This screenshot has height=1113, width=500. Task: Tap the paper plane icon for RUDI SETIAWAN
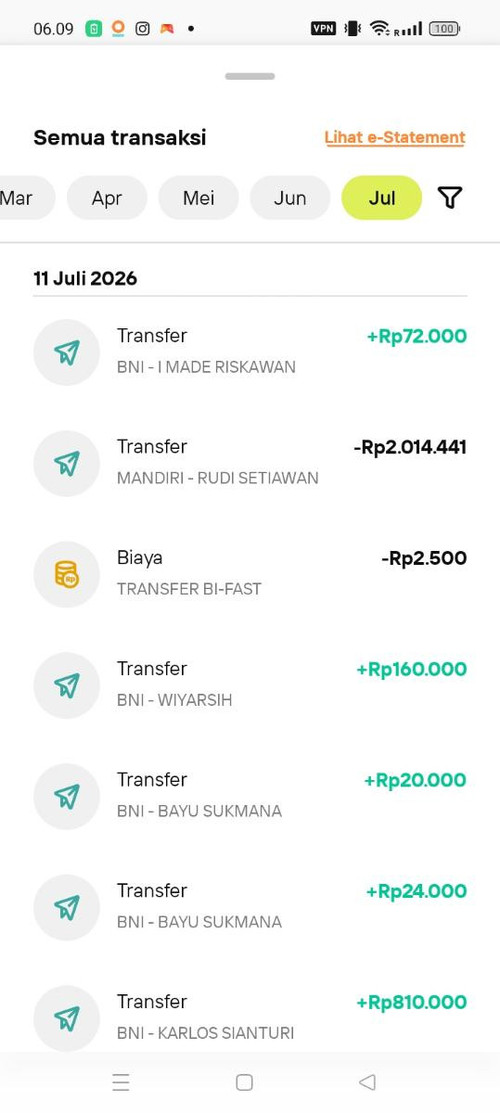coord(67,464)
